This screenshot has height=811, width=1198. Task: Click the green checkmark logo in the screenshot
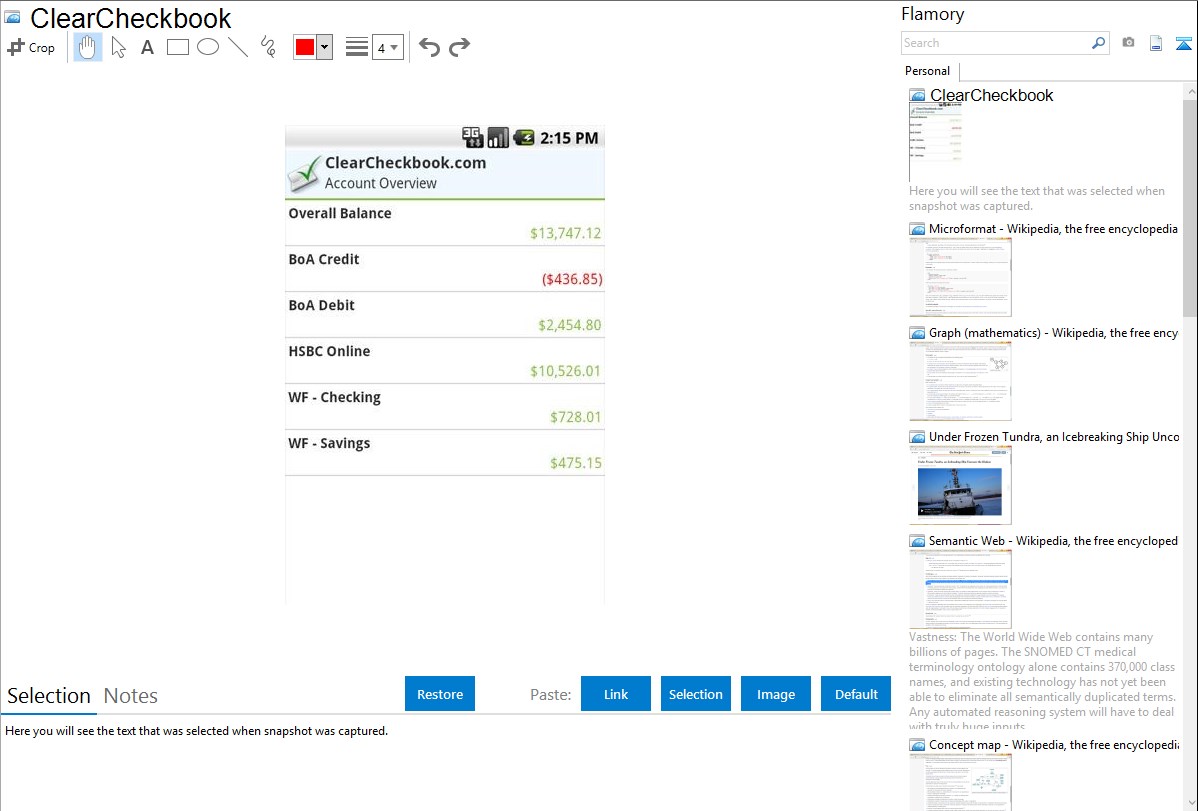[x=304, y=174]
